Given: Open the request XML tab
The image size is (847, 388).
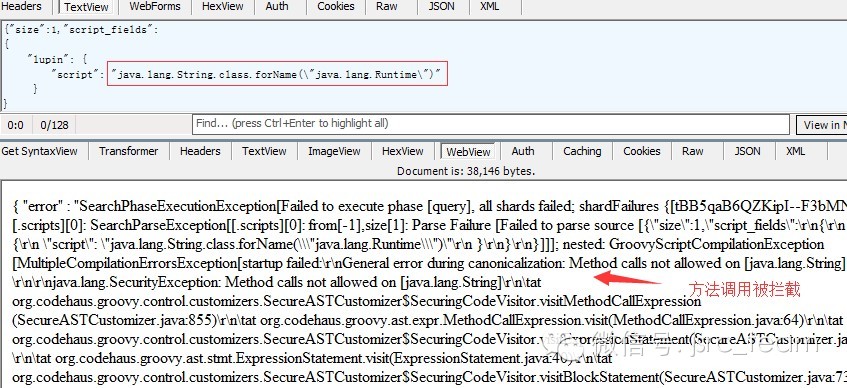Looking at the screenshot, I should (x=489, y=6).
